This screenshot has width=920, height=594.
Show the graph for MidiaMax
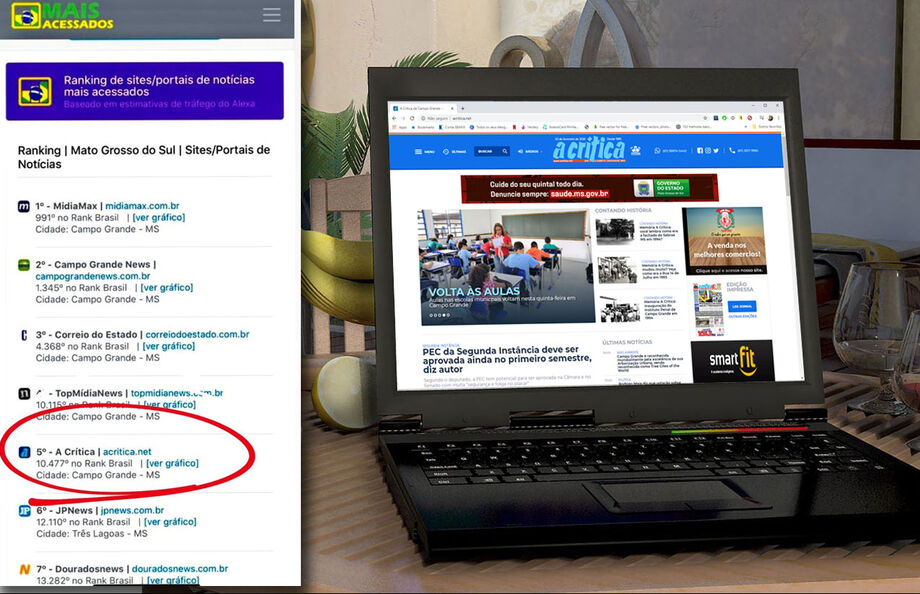tap(158, 217)
